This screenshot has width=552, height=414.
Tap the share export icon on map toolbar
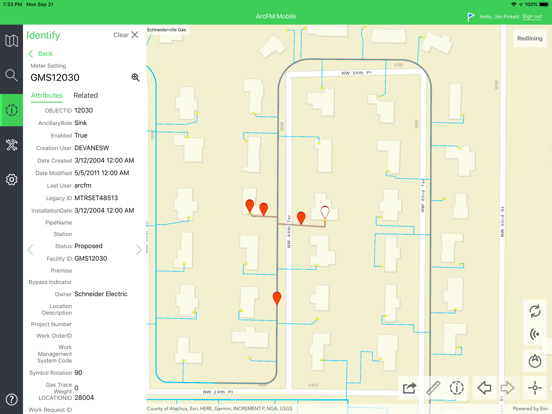coord(409,388)
